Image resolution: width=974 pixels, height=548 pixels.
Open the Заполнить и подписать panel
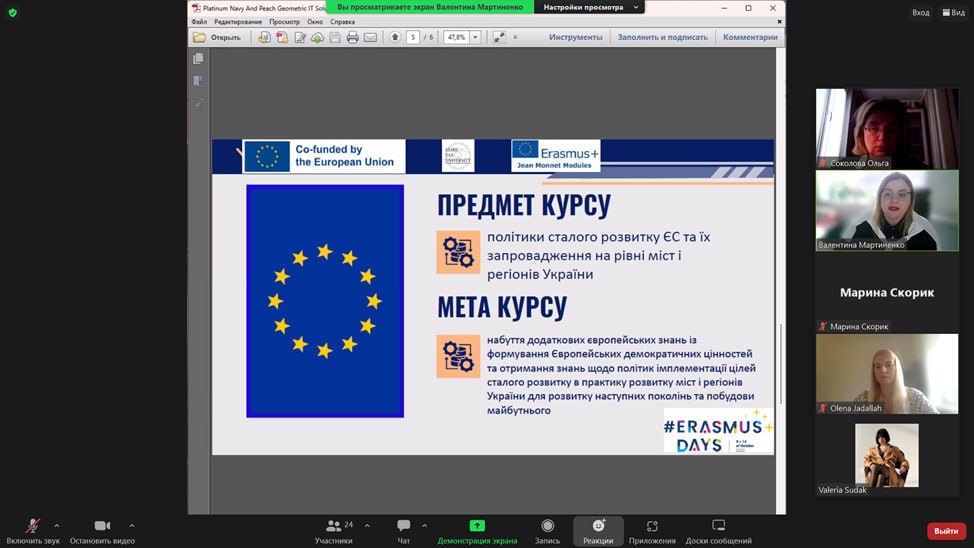pyautogui.click(x=662, y=37)
